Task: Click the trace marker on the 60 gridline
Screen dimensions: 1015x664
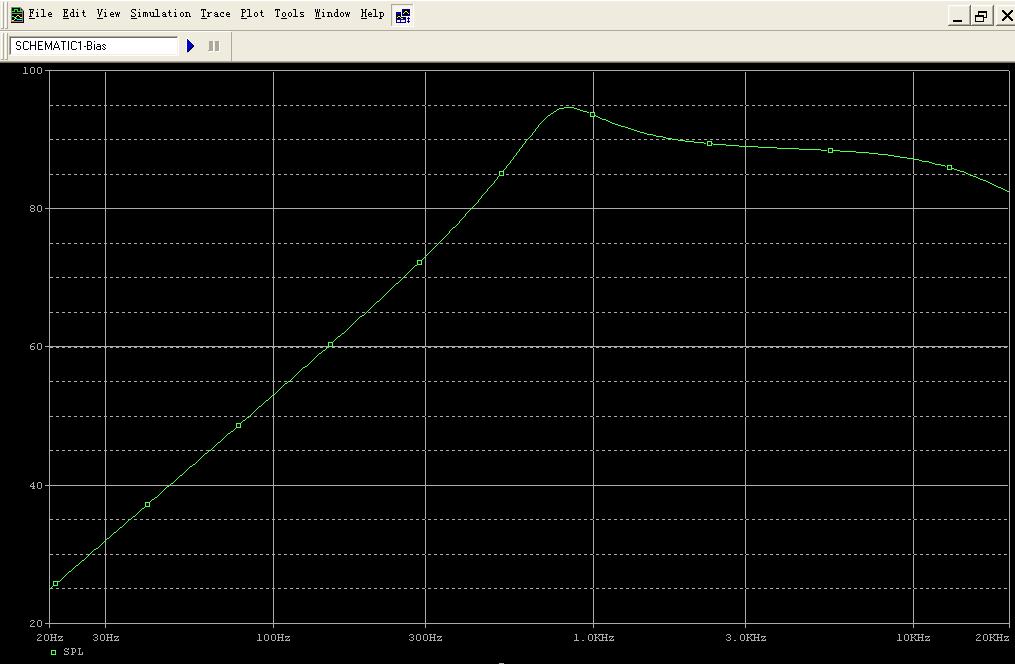Action: coord(331,345)
